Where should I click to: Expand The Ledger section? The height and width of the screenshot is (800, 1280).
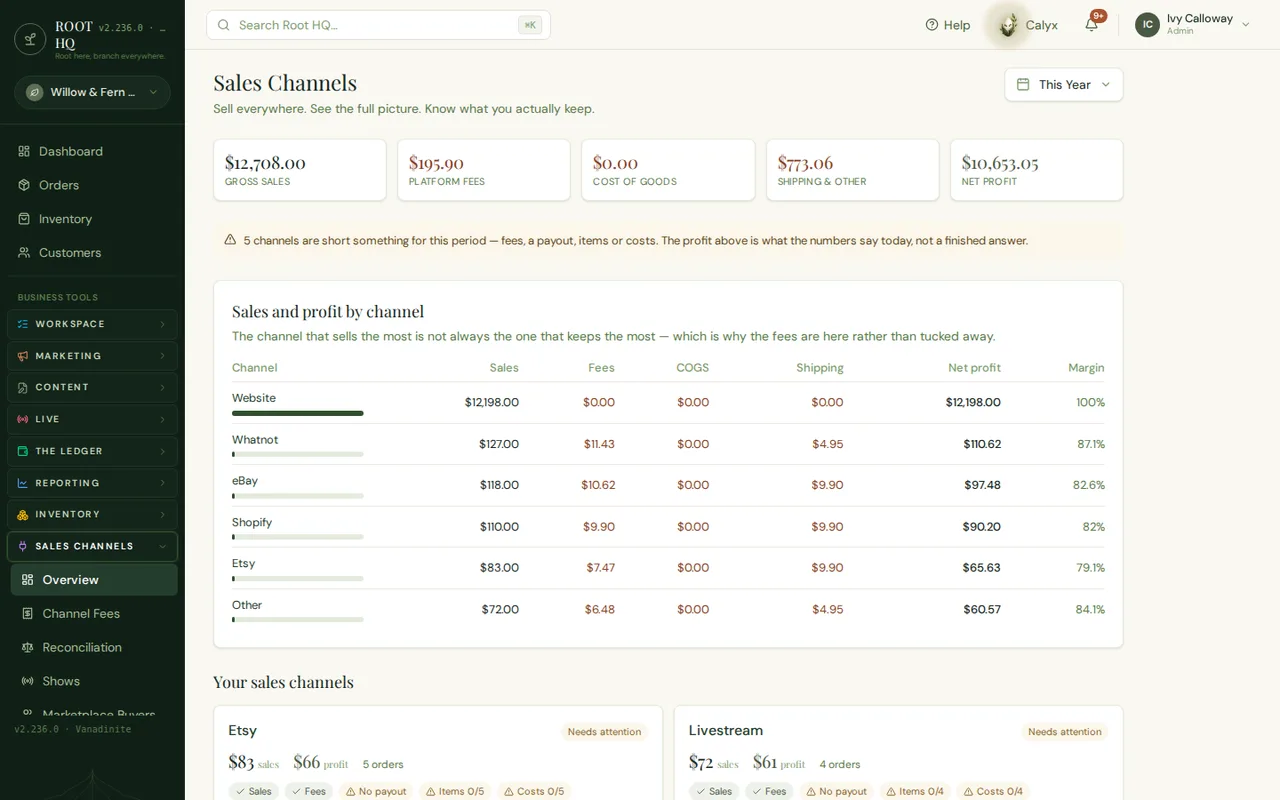(x=92, y=451)
